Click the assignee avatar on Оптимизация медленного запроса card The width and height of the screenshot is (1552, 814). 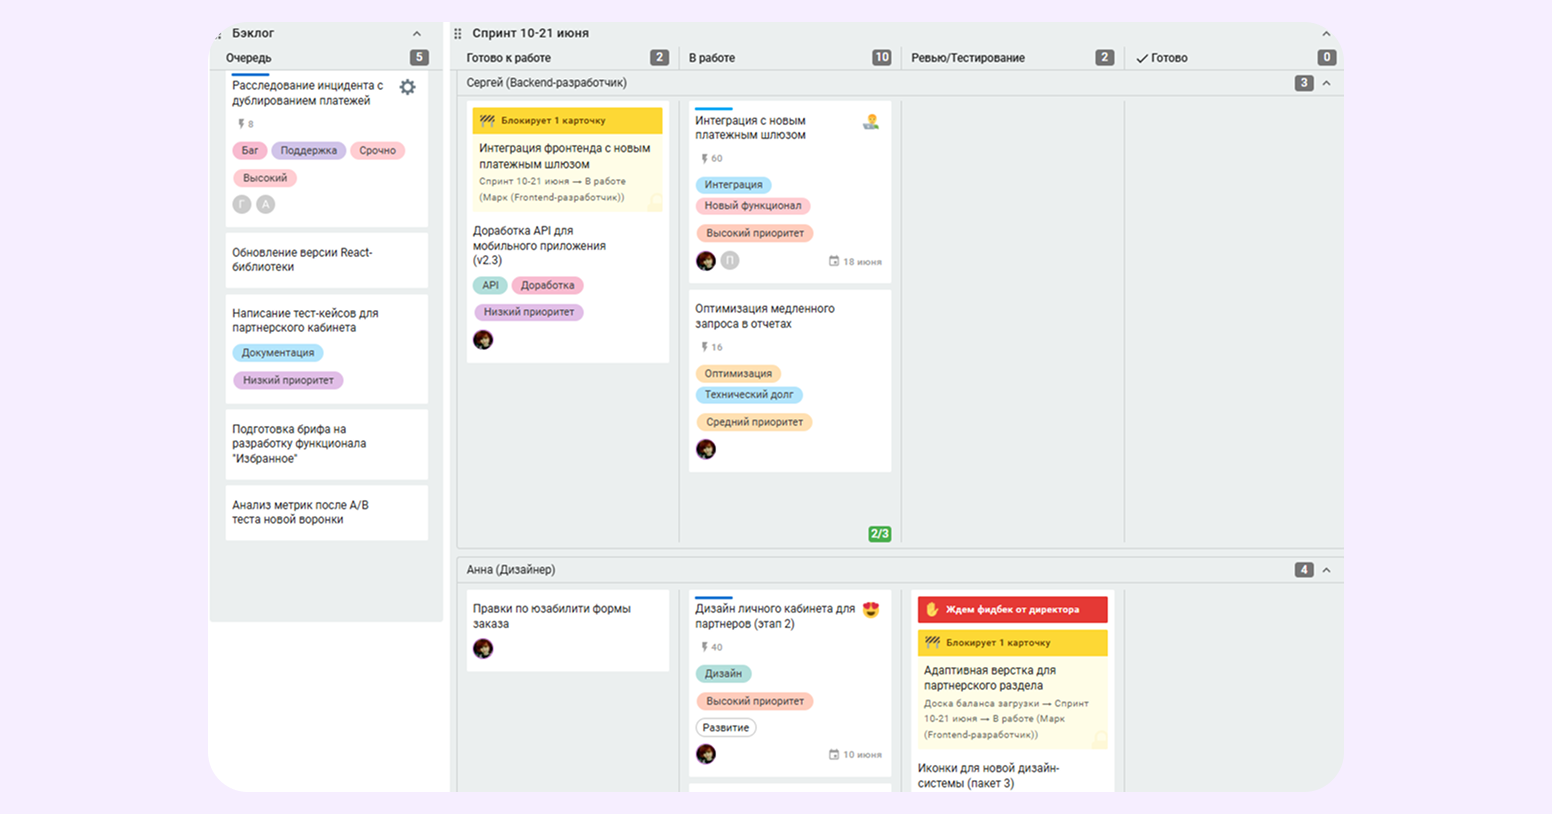[x=706, y=449]
